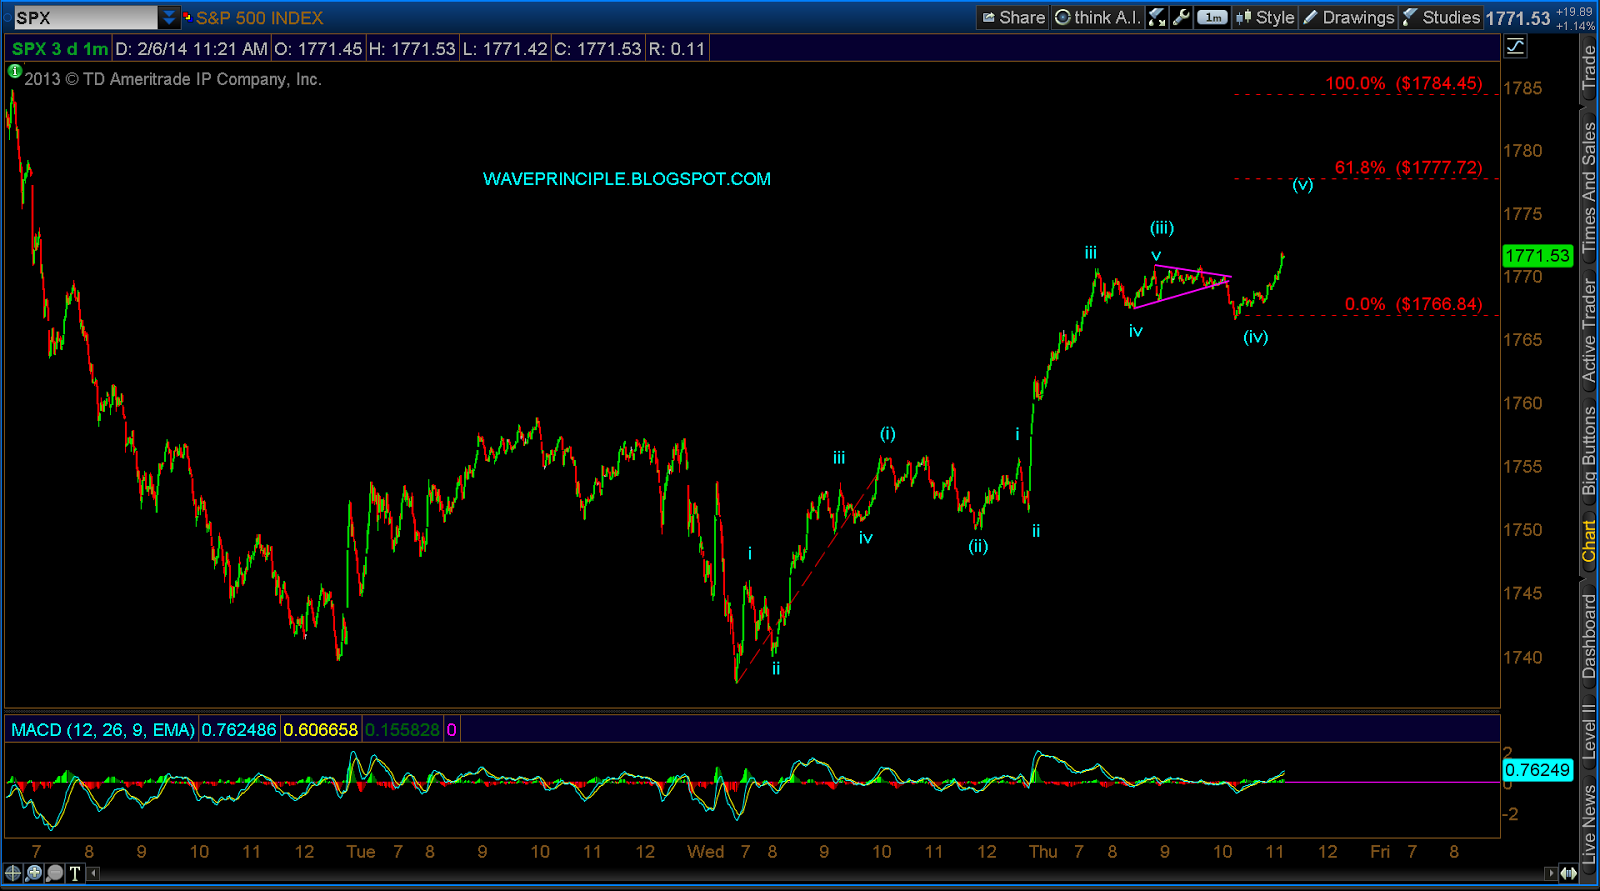Click the MACD 0.76249 axis bubble
The height and width of the screenshot is (891, 1600).
point(1538,770)
